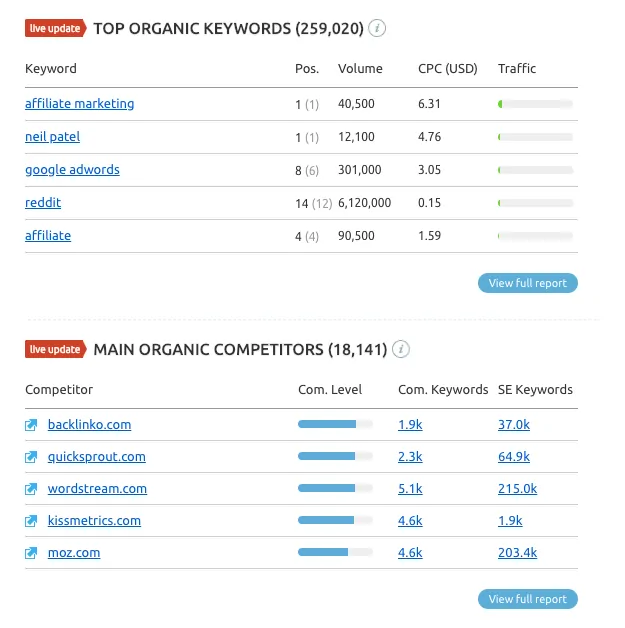Open external link icon for moz.com

31,553
